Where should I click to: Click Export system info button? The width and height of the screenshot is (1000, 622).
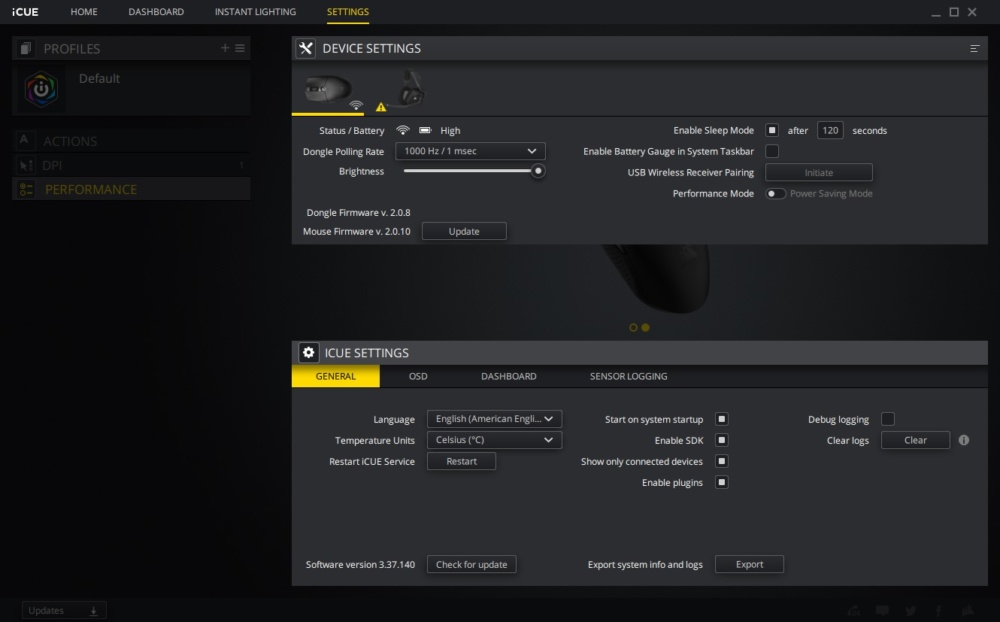point(749,565)
